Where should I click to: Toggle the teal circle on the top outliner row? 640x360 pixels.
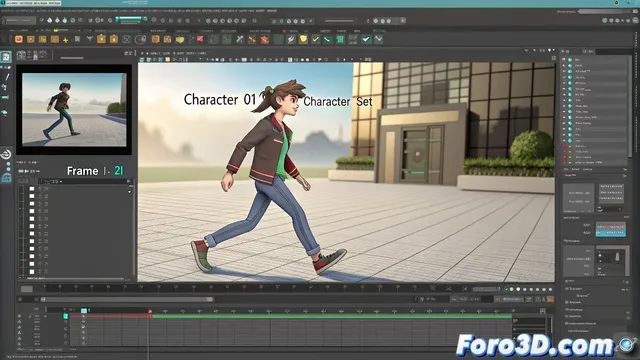point(570,60)
